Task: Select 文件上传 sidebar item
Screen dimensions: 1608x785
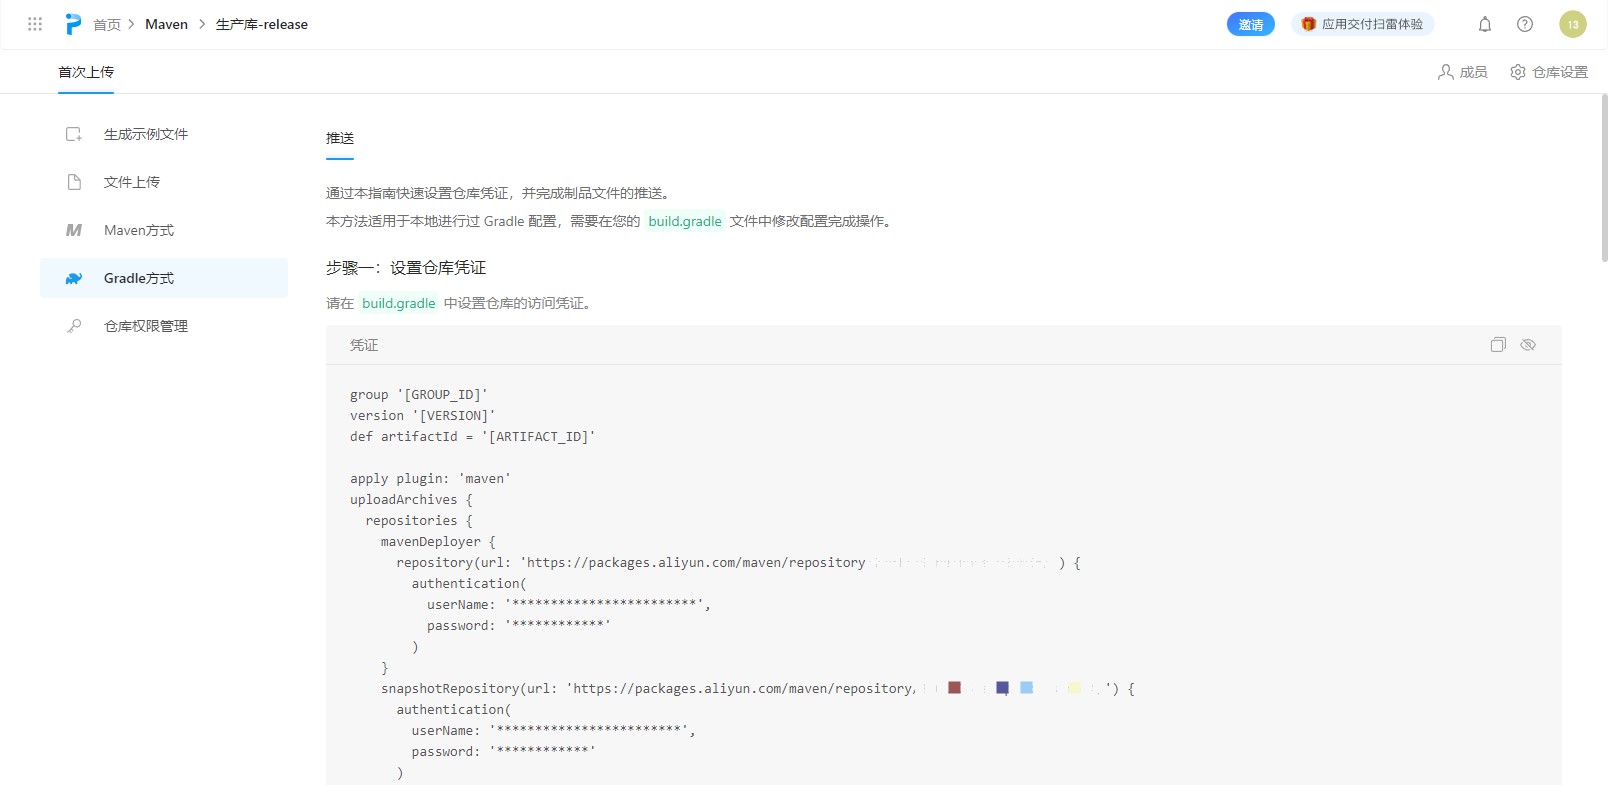Action: (x=164, y=182)
